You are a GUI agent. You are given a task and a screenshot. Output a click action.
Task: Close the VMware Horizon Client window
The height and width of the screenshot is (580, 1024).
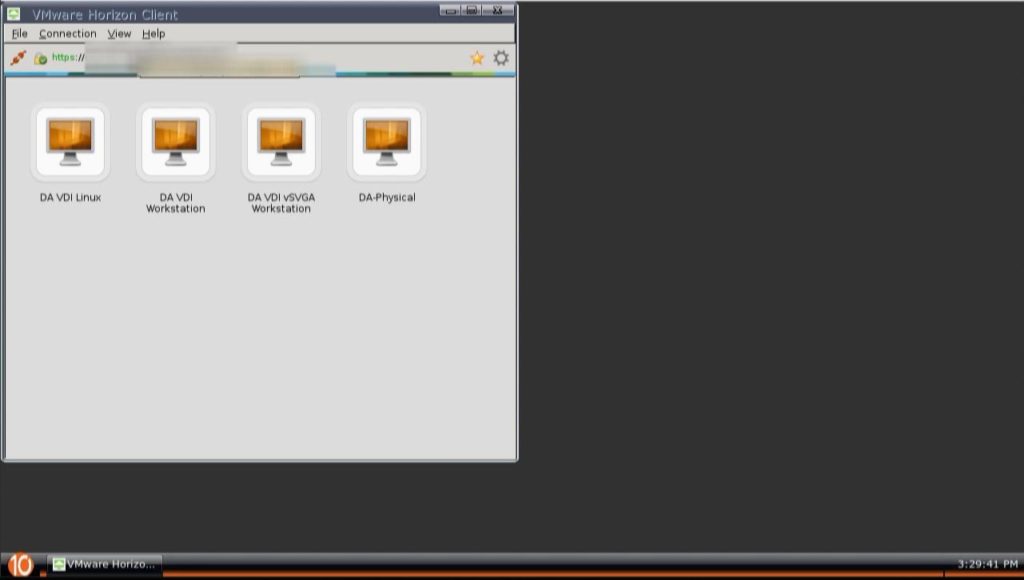click(x=498, y=10)
